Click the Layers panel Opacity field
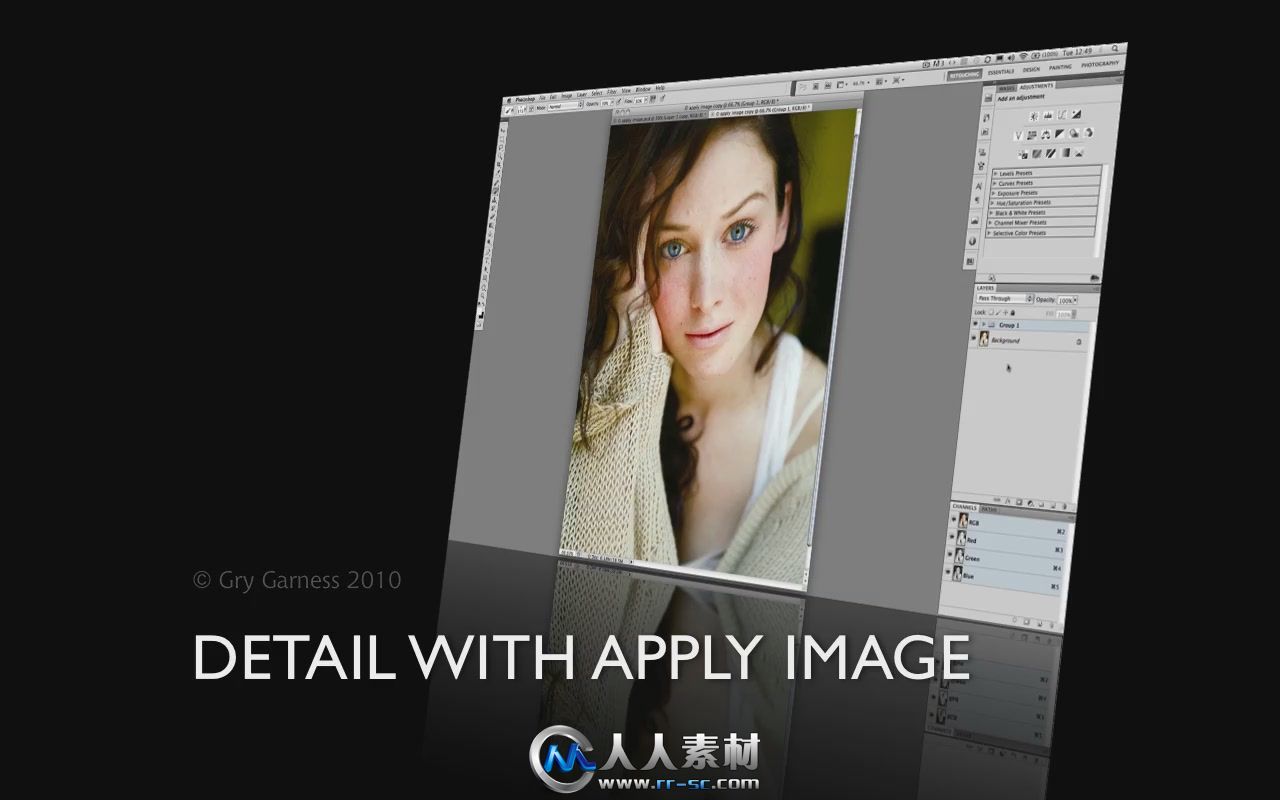Image resolution: width=1280 pixels, height=800 pixels. pos(1067,300)
